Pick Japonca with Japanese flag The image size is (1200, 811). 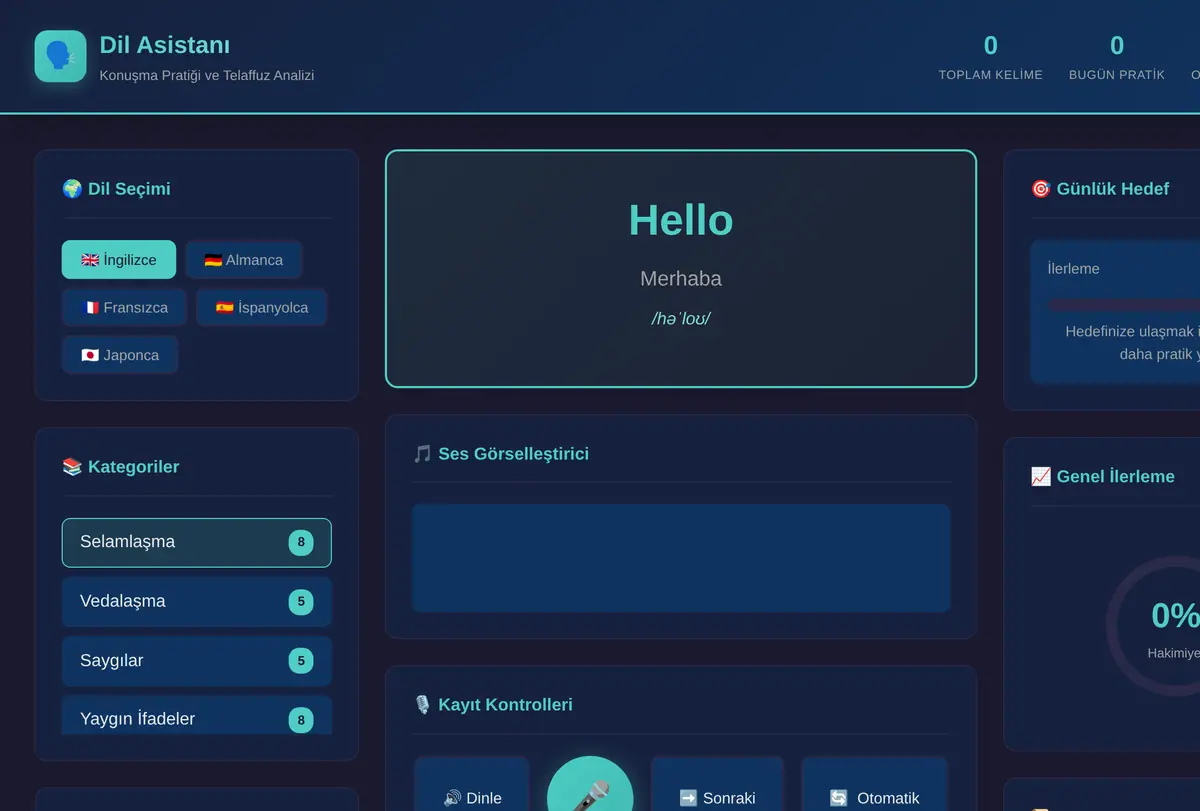click(120, 355)
